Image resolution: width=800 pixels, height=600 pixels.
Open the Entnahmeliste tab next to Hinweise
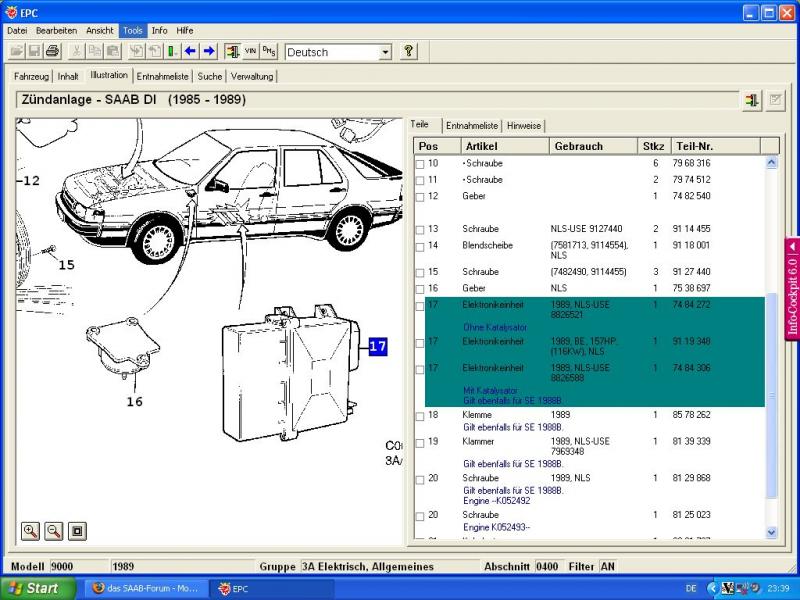click(x=472, y=126)
